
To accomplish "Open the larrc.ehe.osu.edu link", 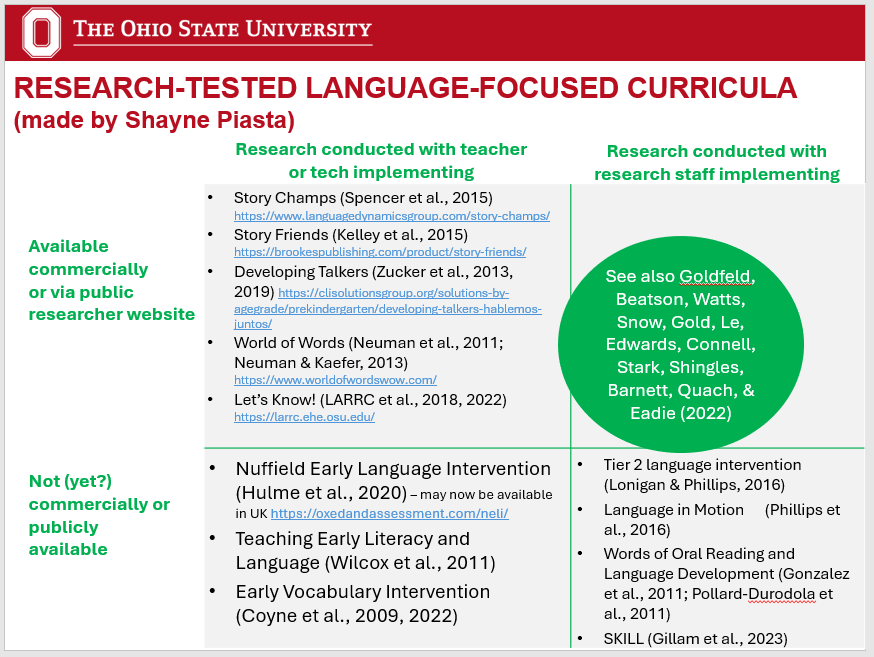I will (304, 417).
